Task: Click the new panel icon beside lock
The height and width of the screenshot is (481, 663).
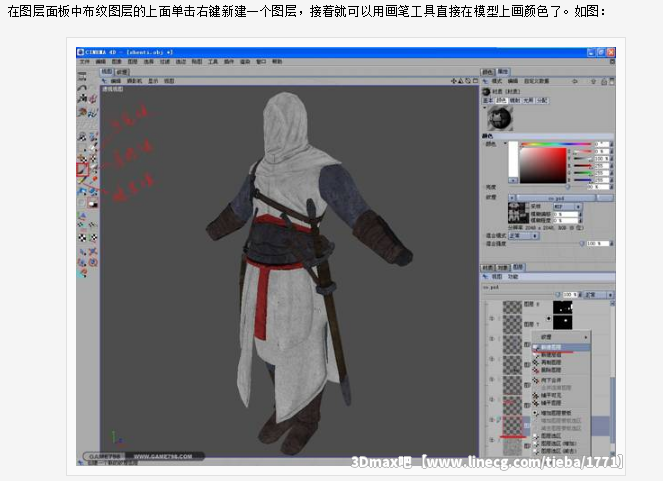Action: (612, 81)
